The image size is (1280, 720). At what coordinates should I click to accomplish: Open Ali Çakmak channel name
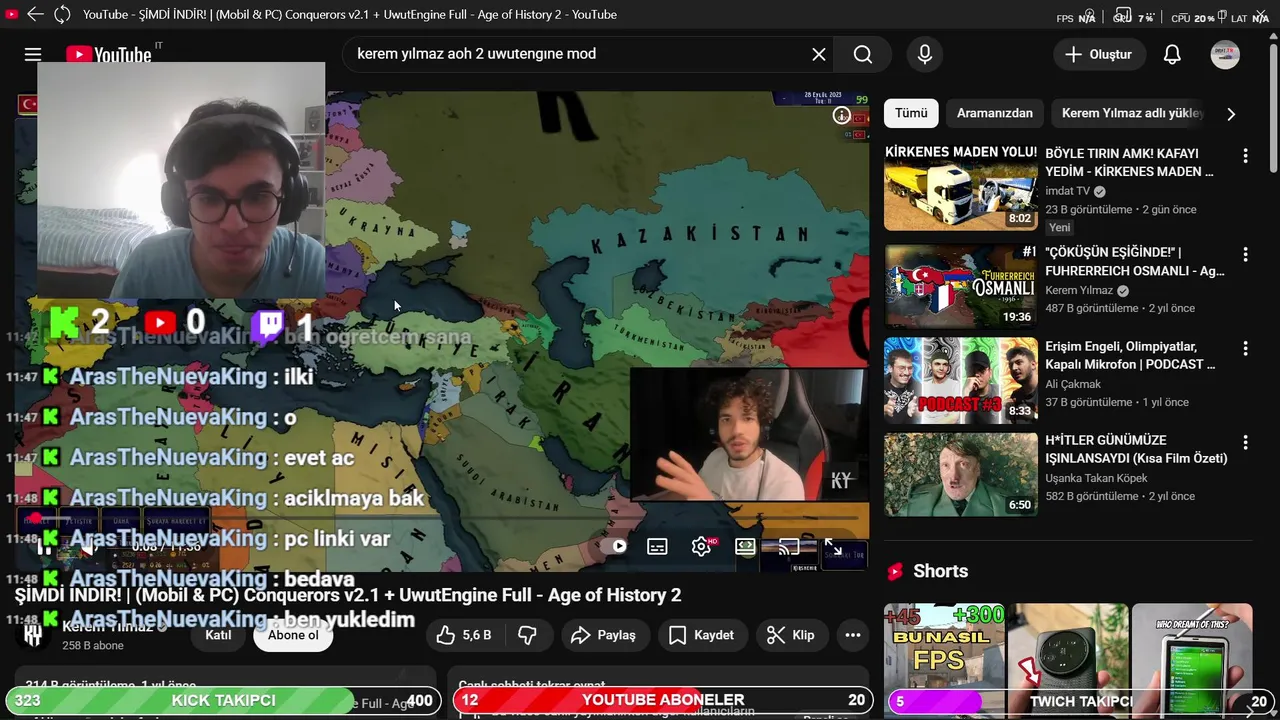point(1073,384)
